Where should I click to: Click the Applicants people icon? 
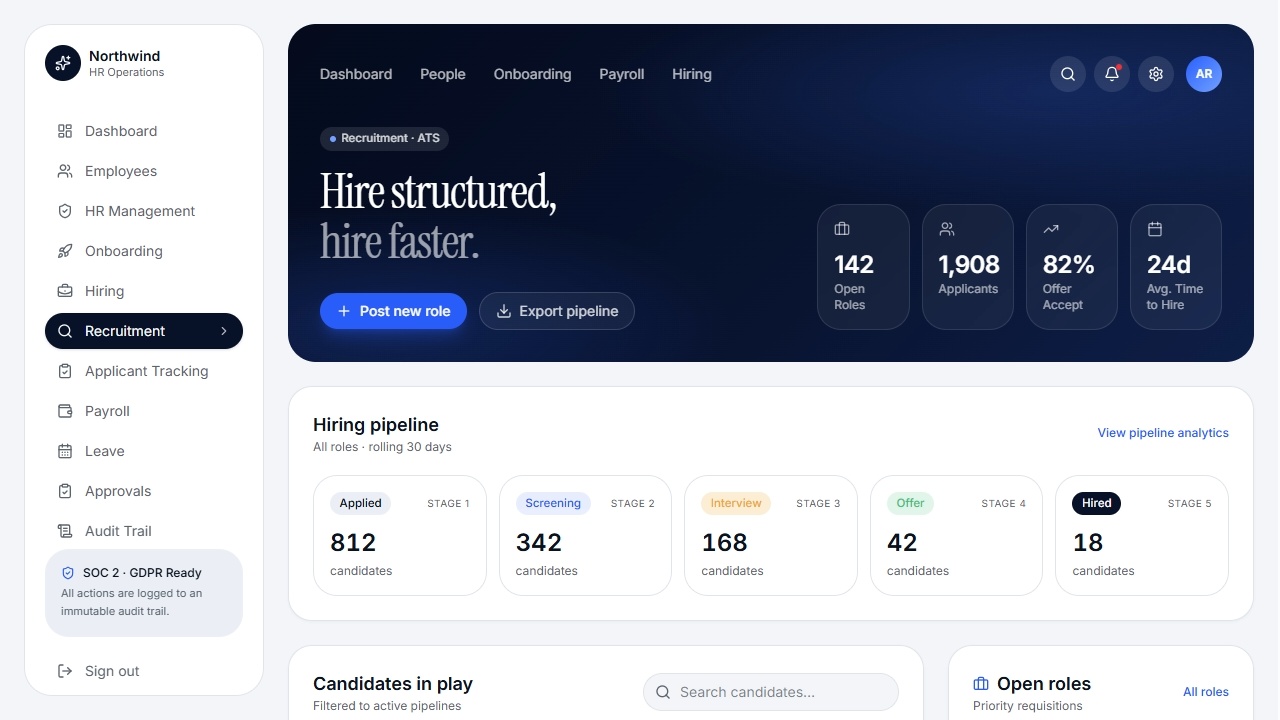(946, 229)
